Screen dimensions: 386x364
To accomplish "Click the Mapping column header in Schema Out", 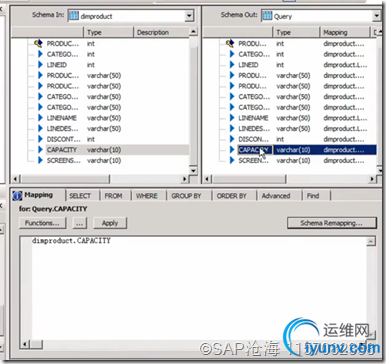I will 345,32.
